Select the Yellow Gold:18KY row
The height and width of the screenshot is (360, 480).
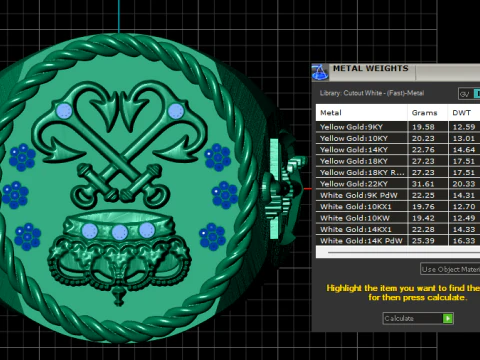[x=398, y=161]
